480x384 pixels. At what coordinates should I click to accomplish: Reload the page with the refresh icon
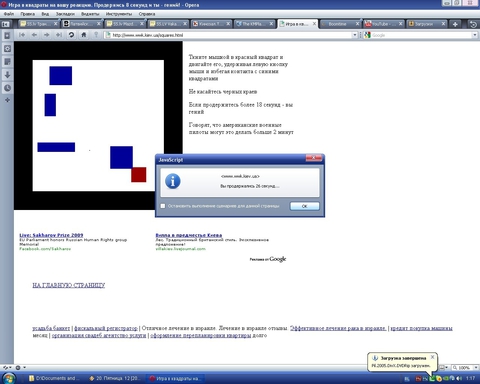[x=71, y=35]
